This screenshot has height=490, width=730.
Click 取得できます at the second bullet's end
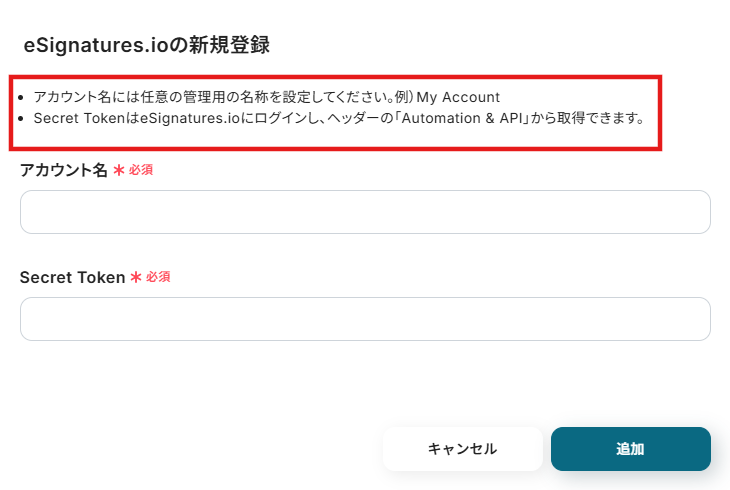coord(600,118)
